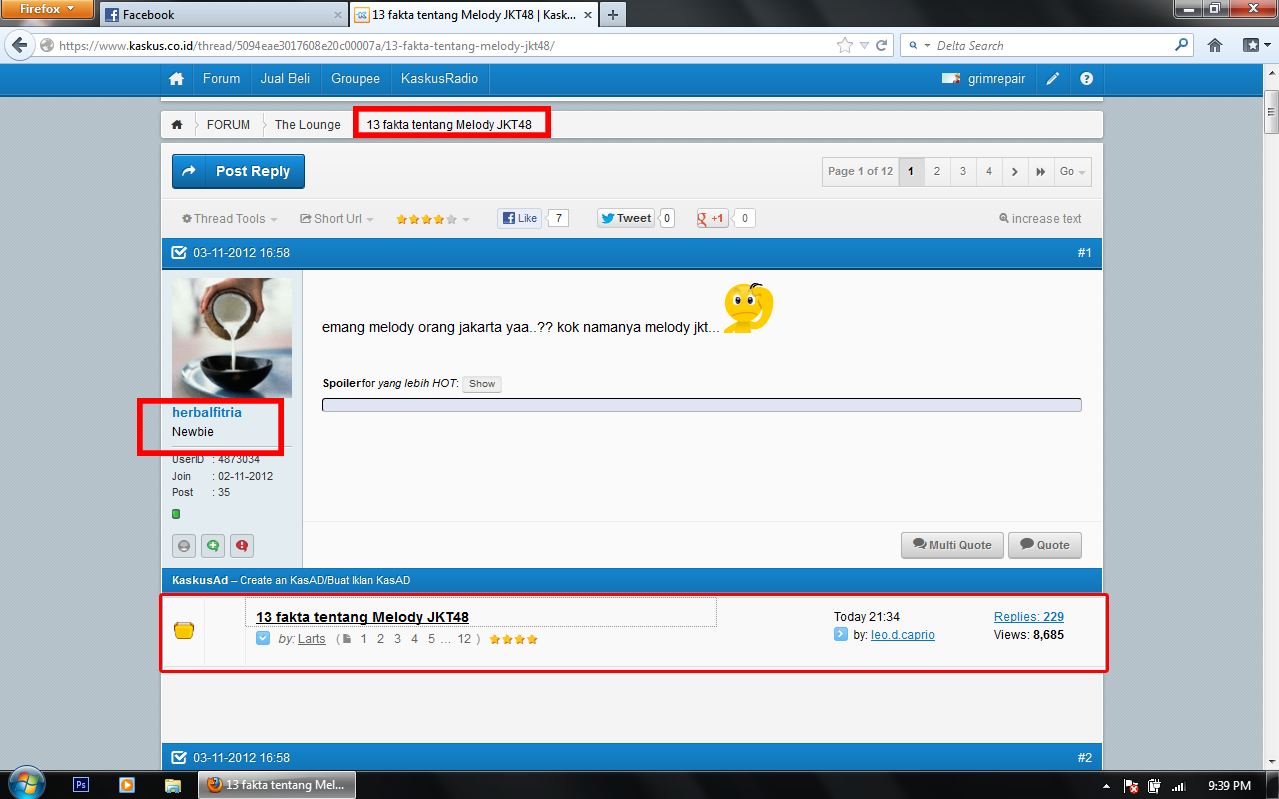The image size is (1279, 799).
Task: Click the Post Reply button
Action: pos(238,171)
